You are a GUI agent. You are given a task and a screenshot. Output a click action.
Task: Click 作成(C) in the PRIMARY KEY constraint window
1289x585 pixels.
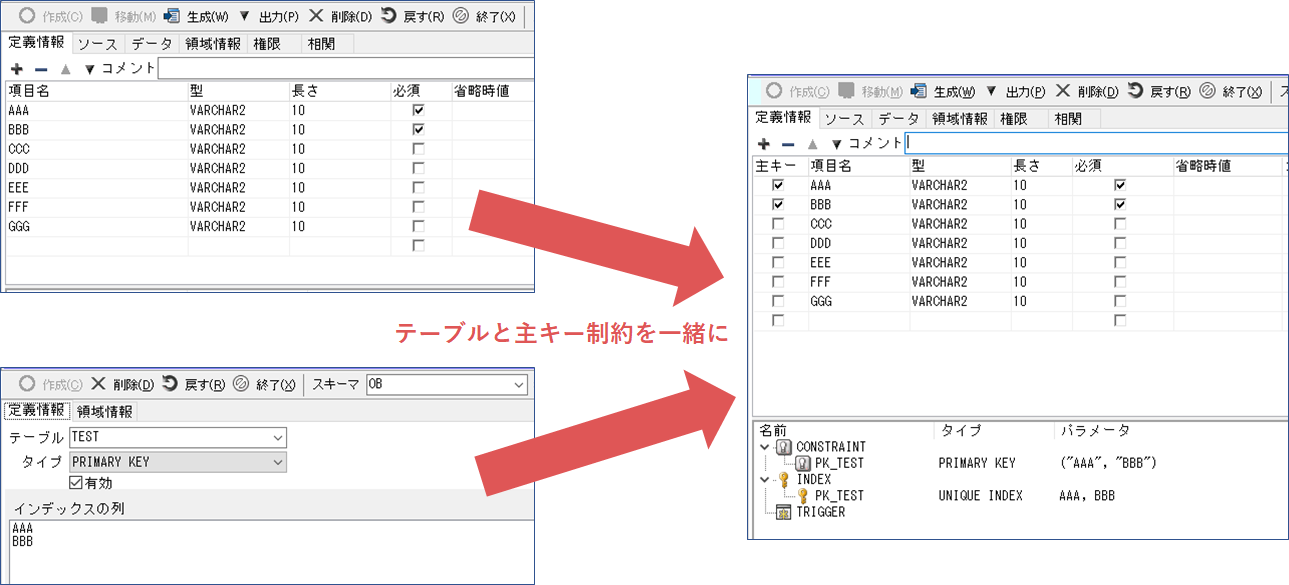tap(51, 384)
